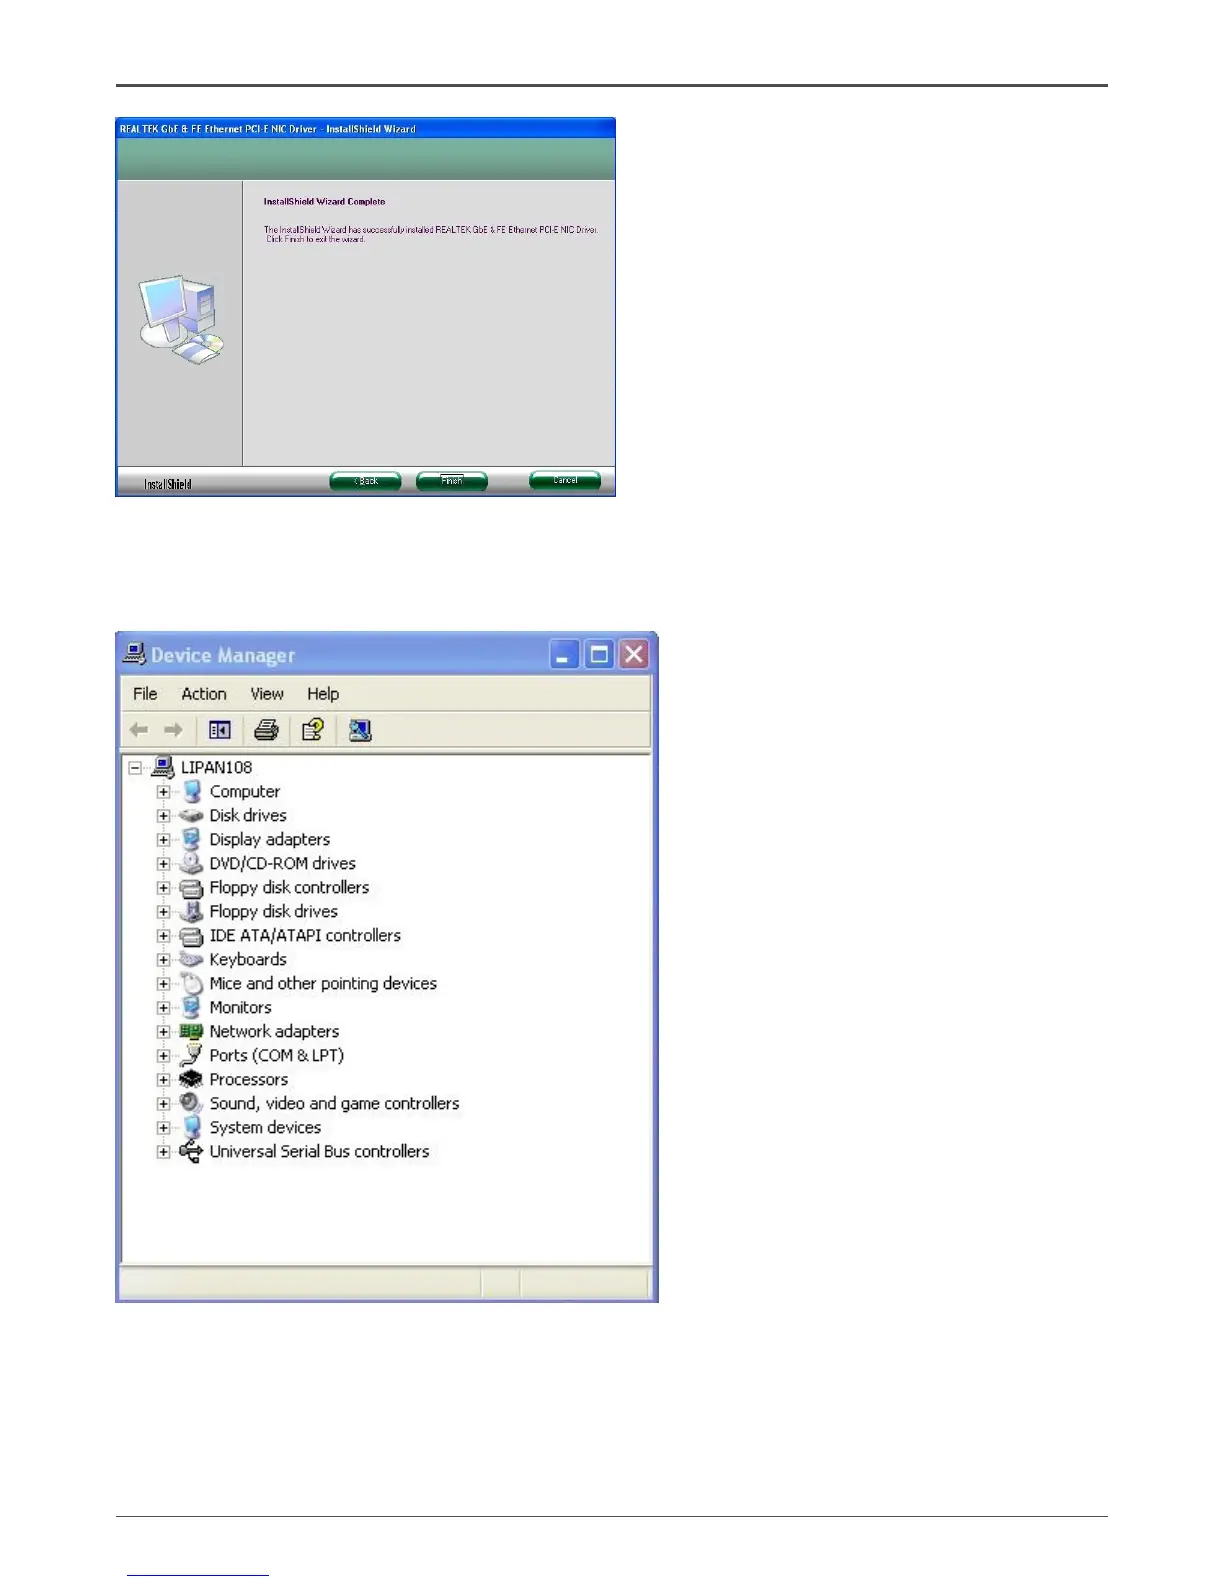This screenshot has width=1224, height=1584.
Task: Click the Network adapters icon
Action: 191,1031
